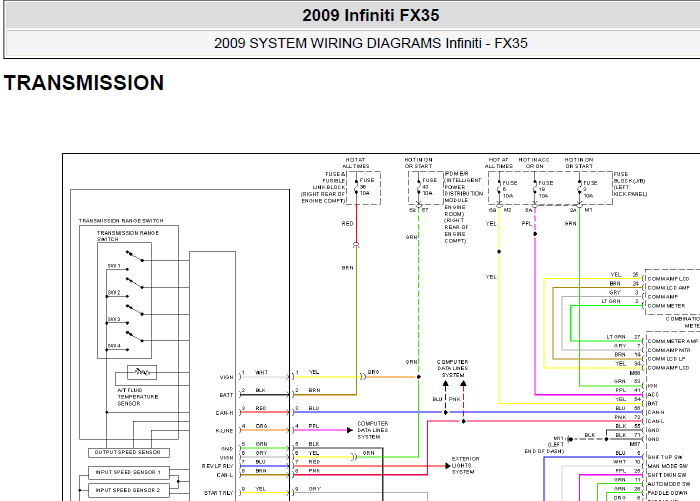
Task: Select the "M11 (LEFT END OF DASH)" ground label
Action: [546, 445]
